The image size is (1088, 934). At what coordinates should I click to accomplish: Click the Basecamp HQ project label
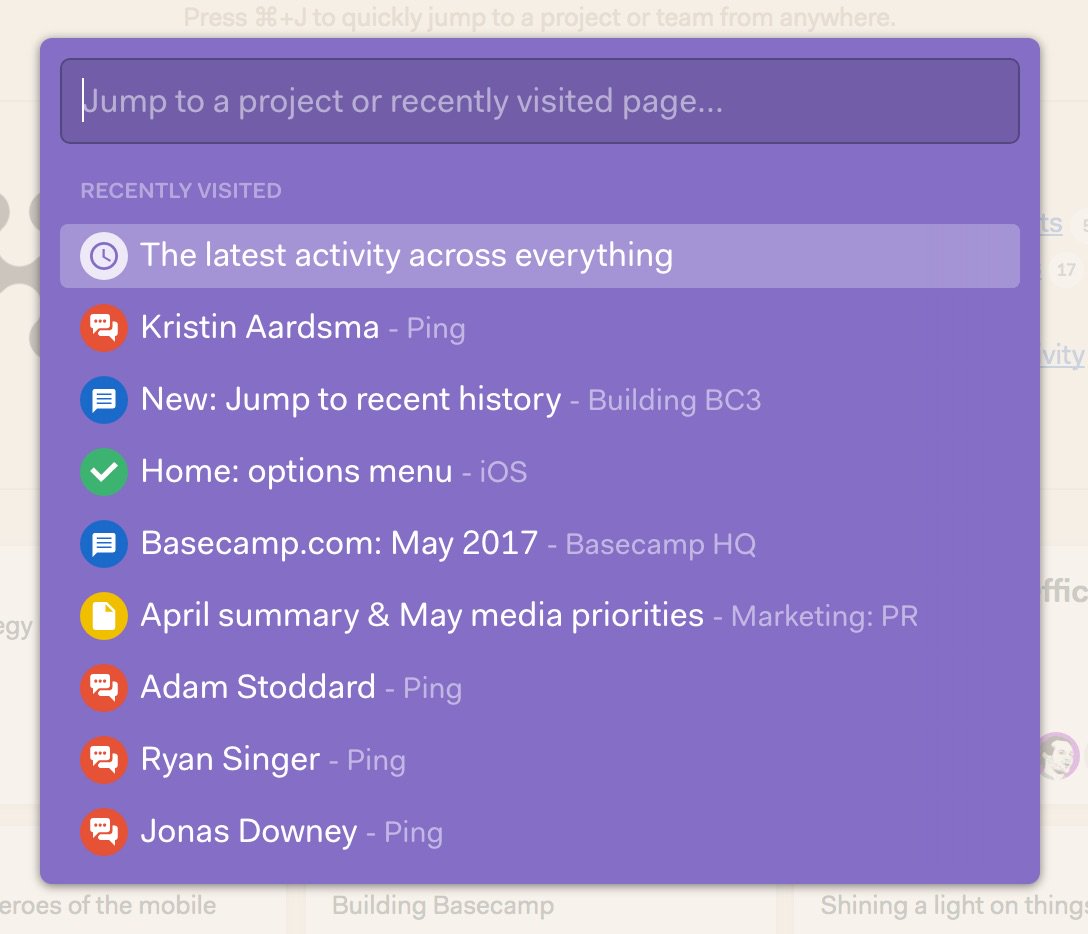(661, 545)
